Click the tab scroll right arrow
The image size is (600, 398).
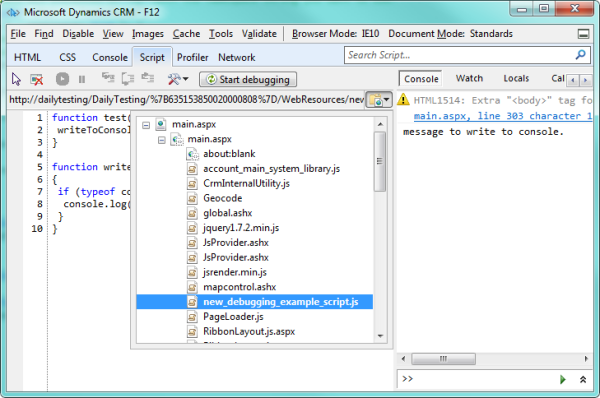tap(585, 80)
